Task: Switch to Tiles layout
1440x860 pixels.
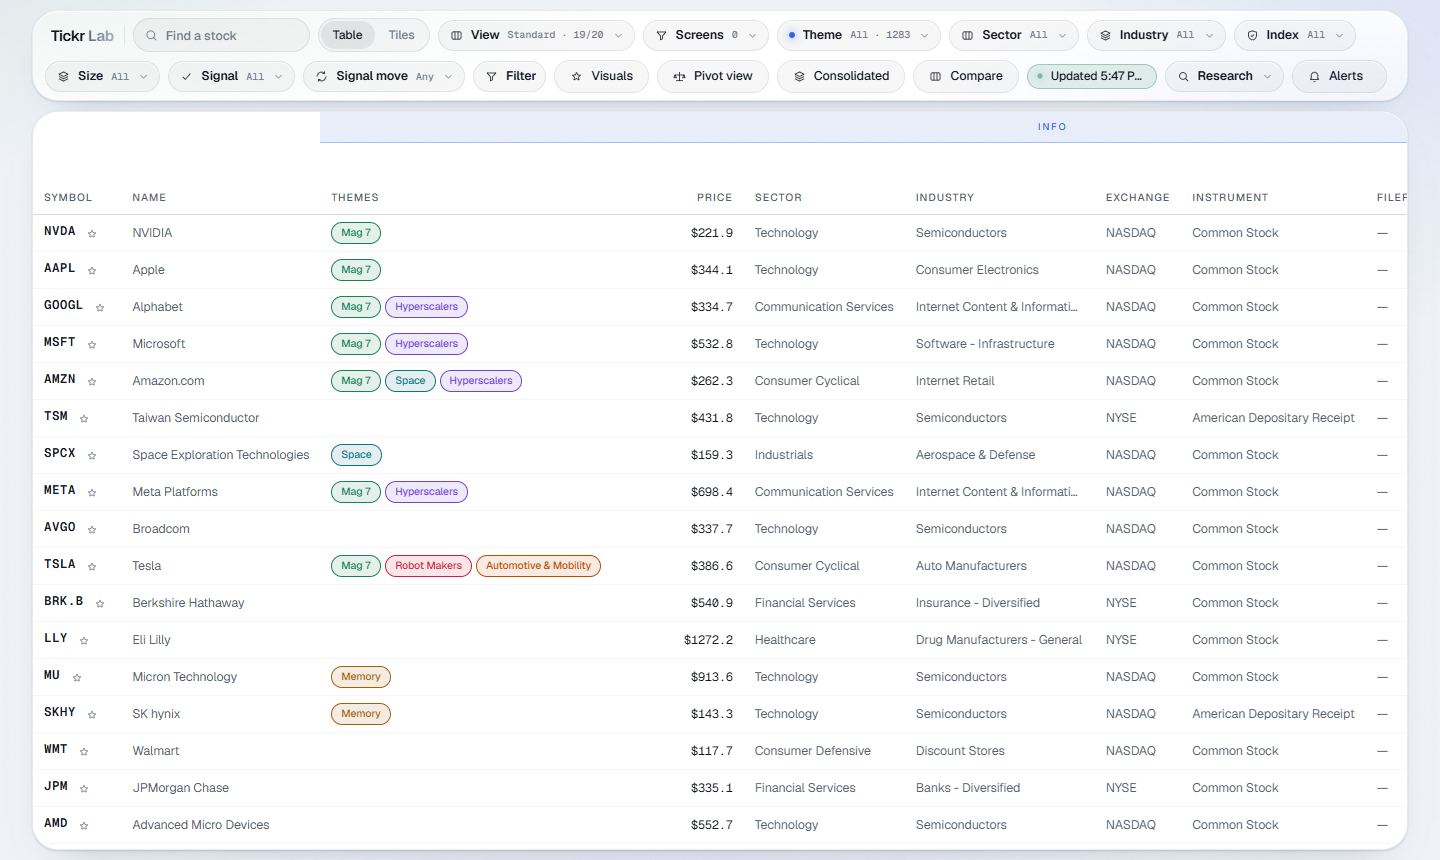Action: point(401,35)
